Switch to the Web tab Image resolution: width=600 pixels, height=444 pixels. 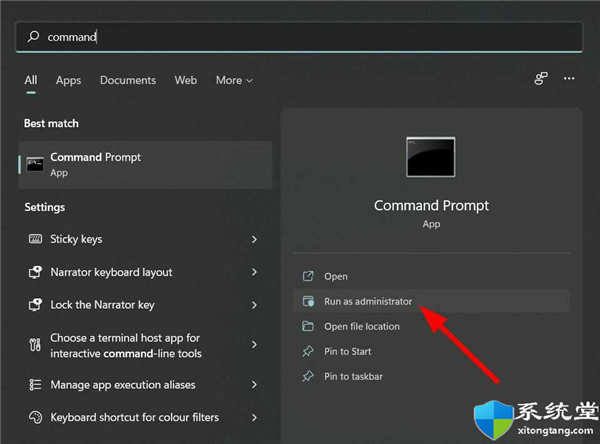[x=186, y=80]
